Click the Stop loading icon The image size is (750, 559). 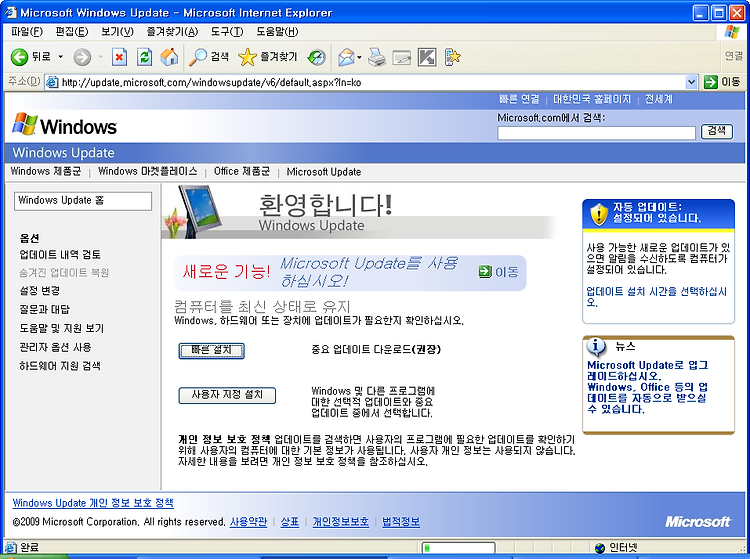coord(119,57)
